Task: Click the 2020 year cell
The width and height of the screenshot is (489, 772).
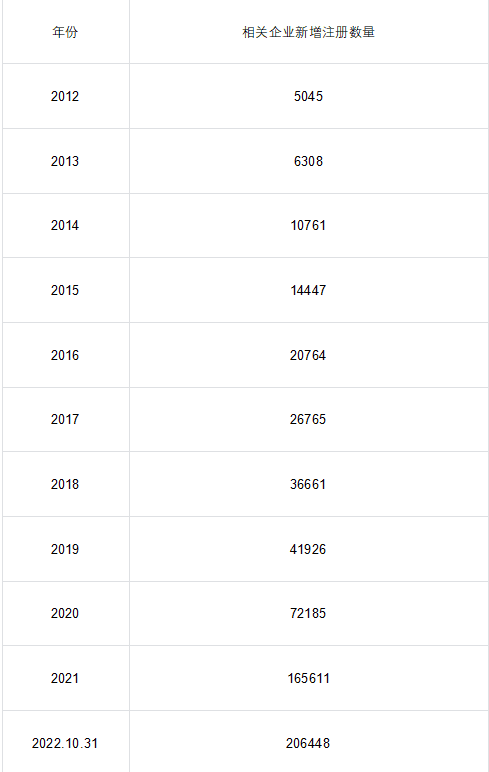Action: point(65,613)
